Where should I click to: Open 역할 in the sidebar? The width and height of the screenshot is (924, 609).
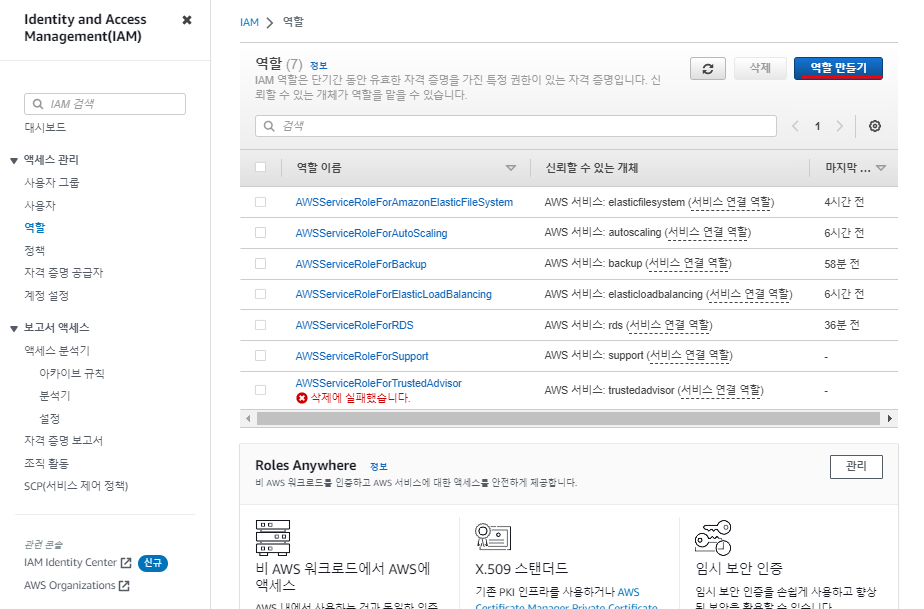(x=35, y=228)
